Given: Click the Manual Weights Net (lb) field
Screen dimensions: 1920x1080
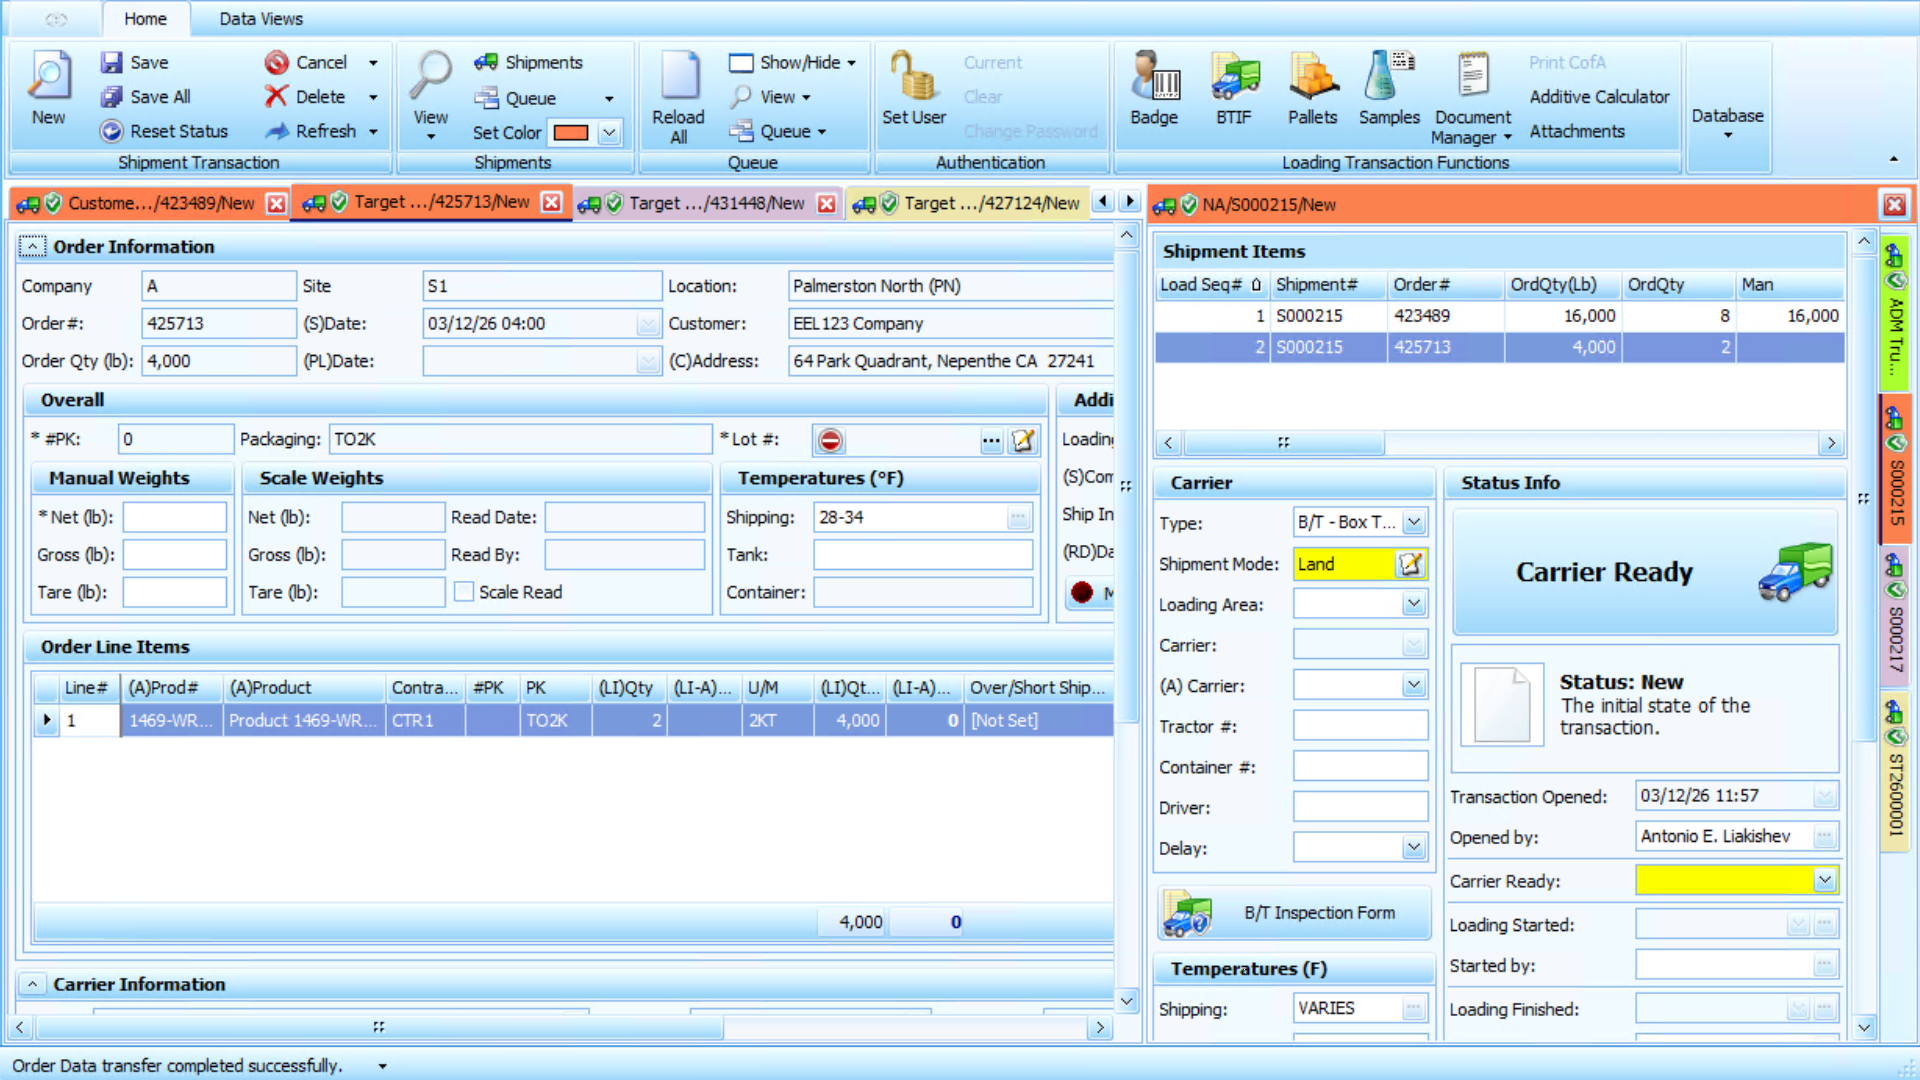Looking at the screenshot, I should [175, 517].
